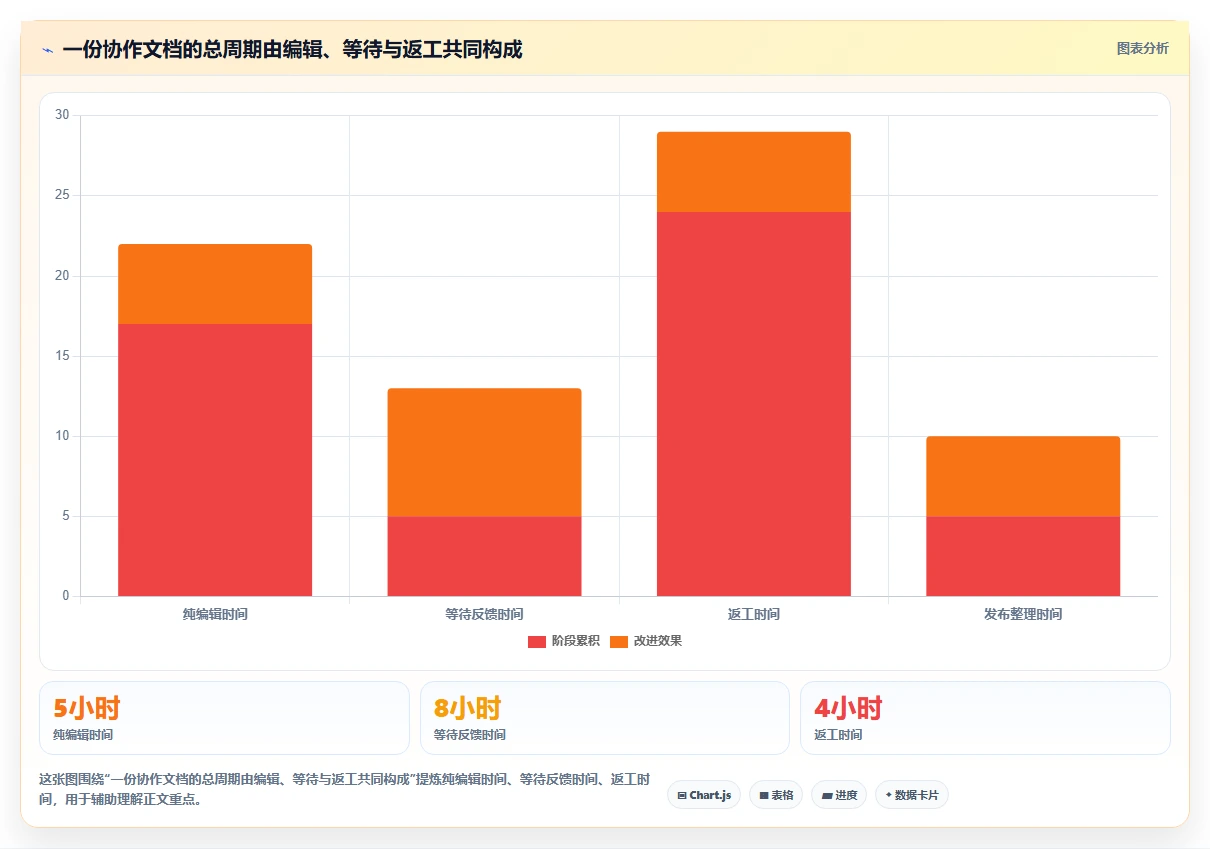Click the 发布整理时间 x-axis label
This screenshot has height=849, width=1210.
click(x=1023, y=614)
